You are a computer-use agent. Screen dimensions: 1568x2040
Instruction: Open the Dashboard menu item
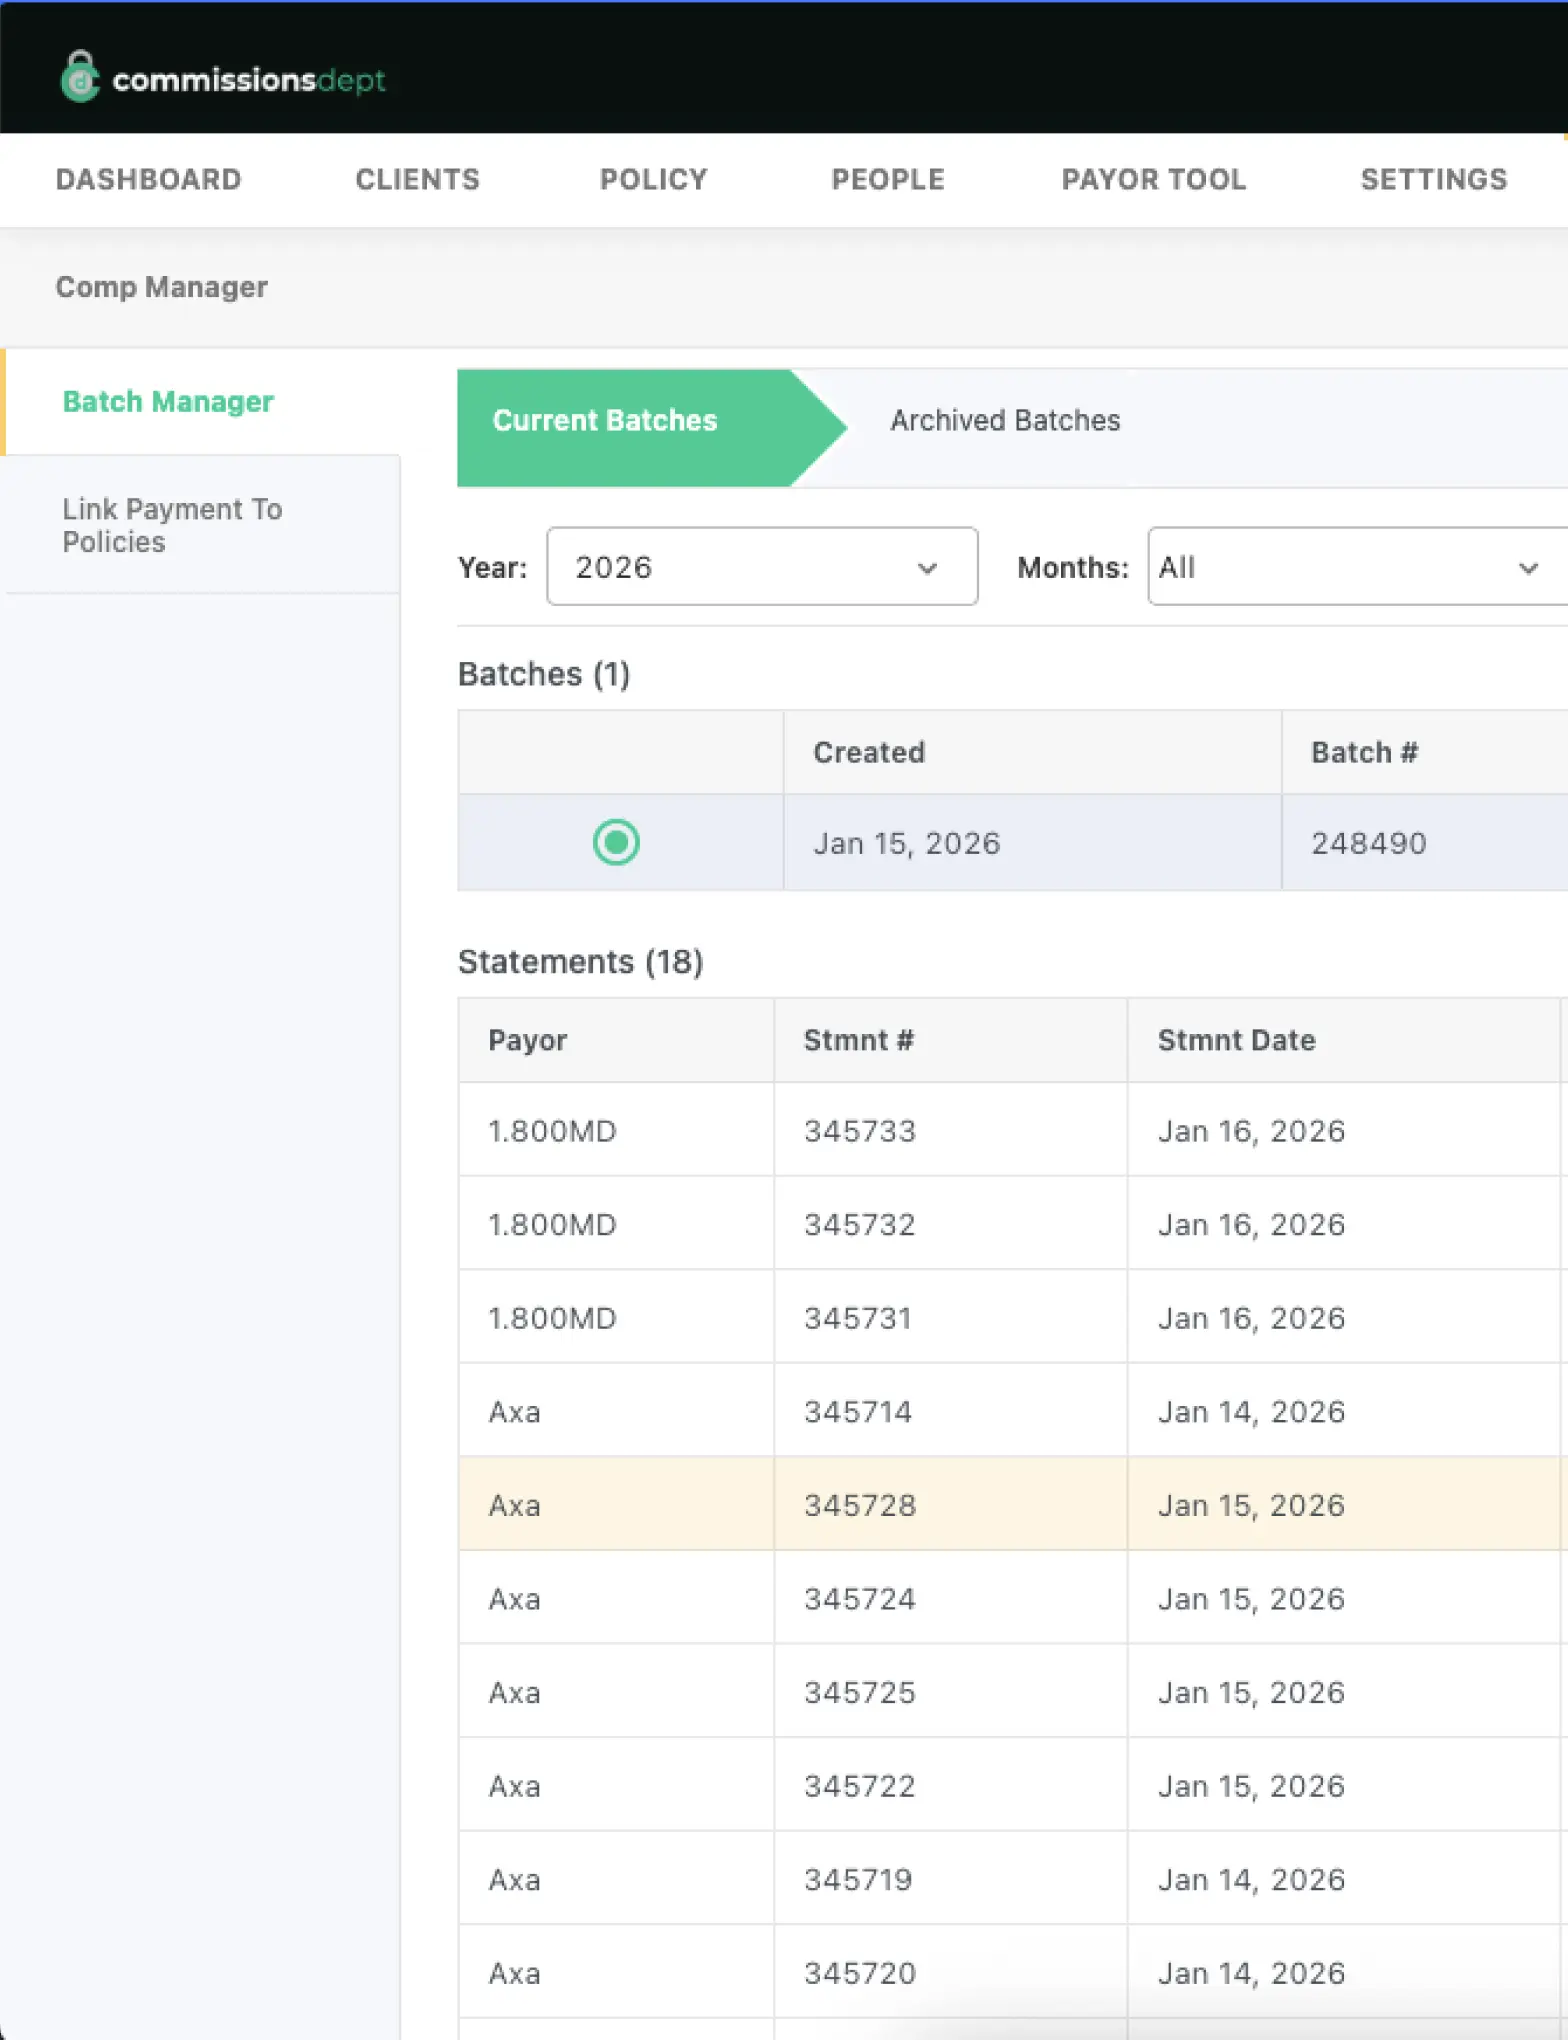148,179
